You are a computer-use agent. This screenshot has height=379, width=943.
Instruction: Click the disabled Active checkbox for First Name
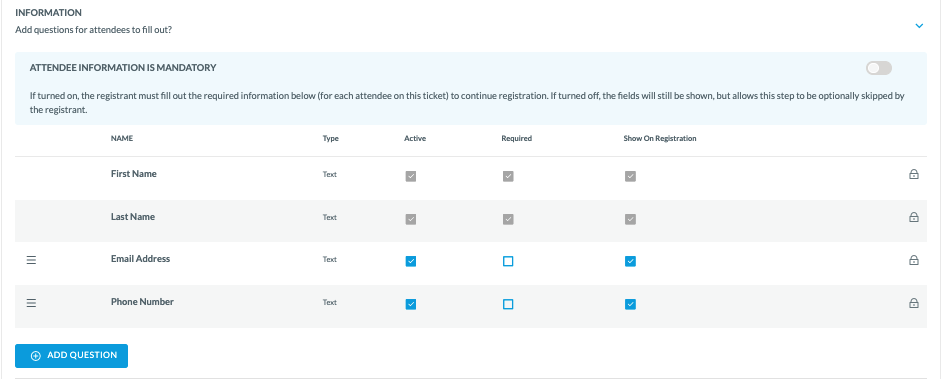point(411,176)
